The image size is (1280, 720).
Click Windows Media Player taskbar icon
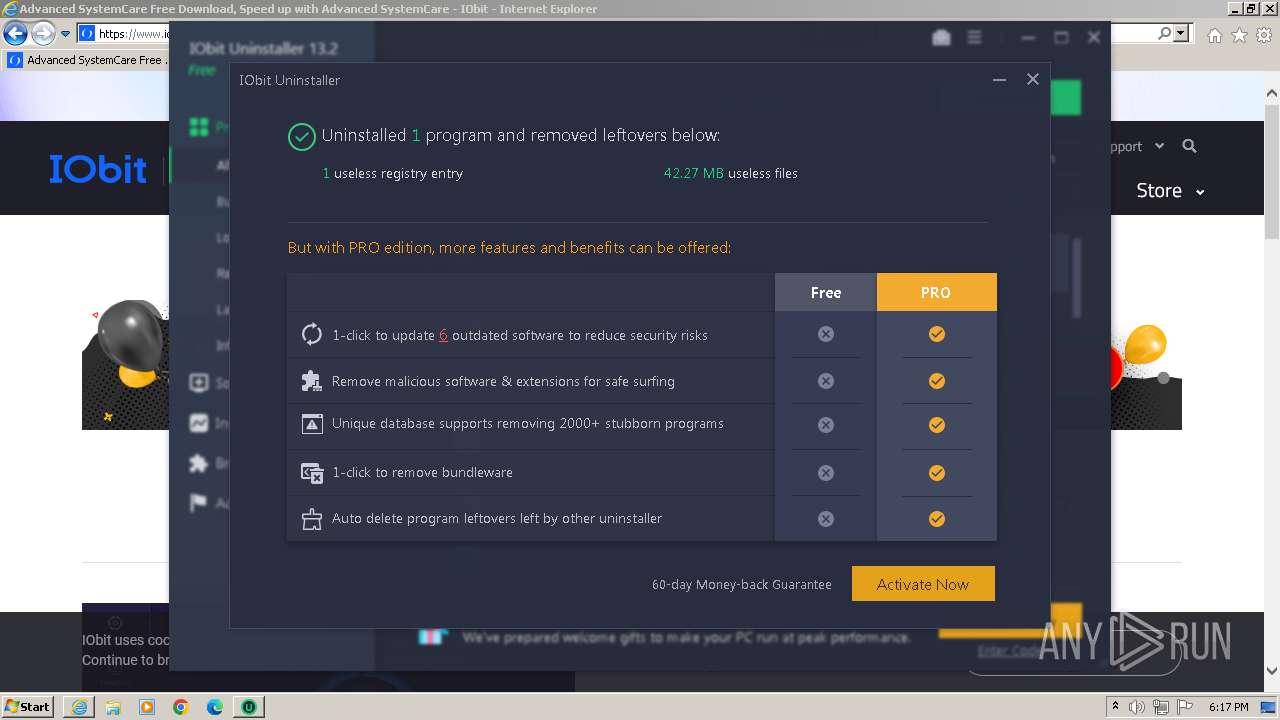[x=147, y=707]
